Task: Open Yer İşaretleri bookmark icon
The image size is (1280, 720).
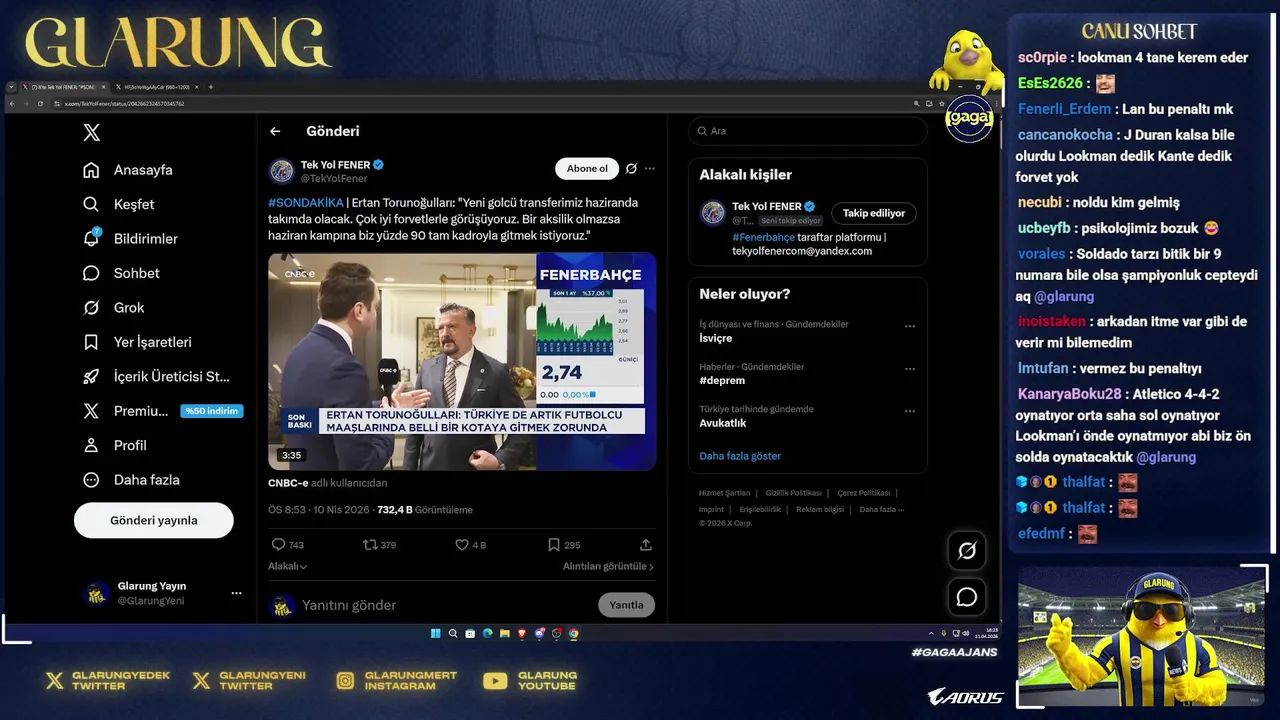Action: pyautogui.click(x=91, y=342)
